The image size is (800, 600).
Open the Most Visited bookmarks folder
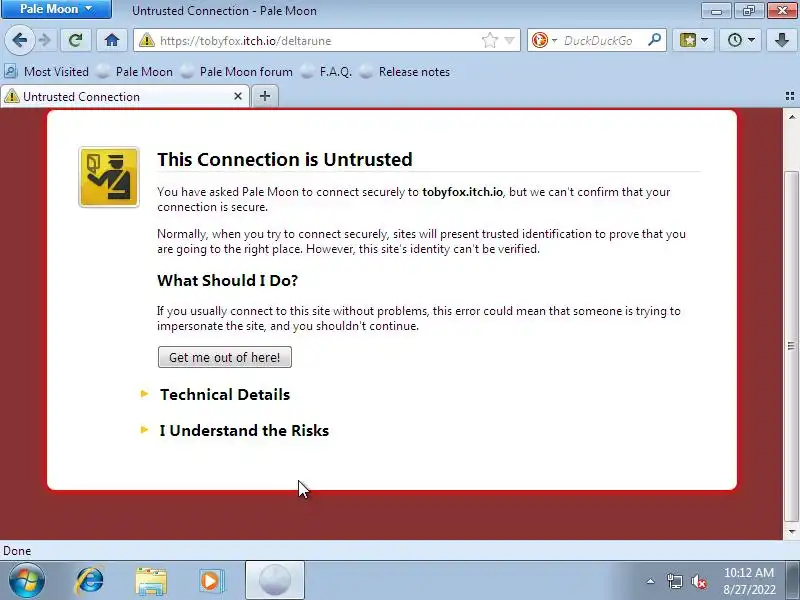pos(47,72)
